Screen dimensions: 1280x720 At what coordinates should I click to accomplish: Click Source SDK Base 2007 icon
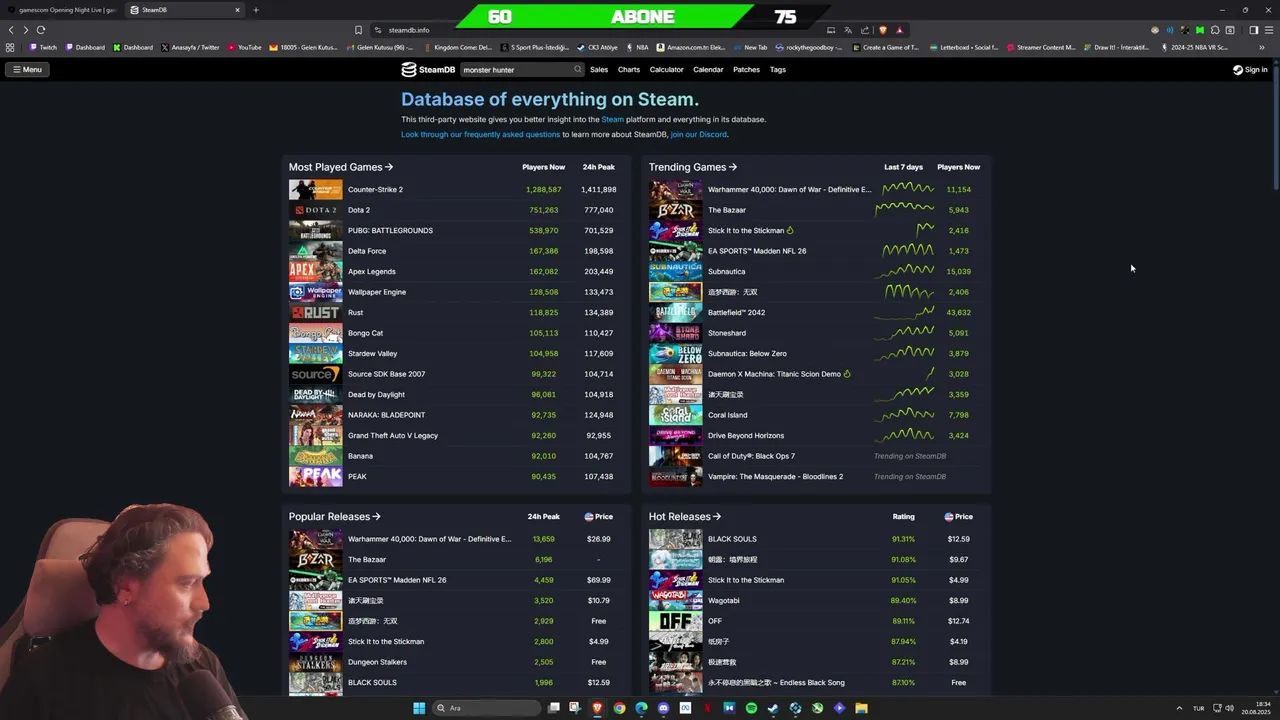[315, 374]
